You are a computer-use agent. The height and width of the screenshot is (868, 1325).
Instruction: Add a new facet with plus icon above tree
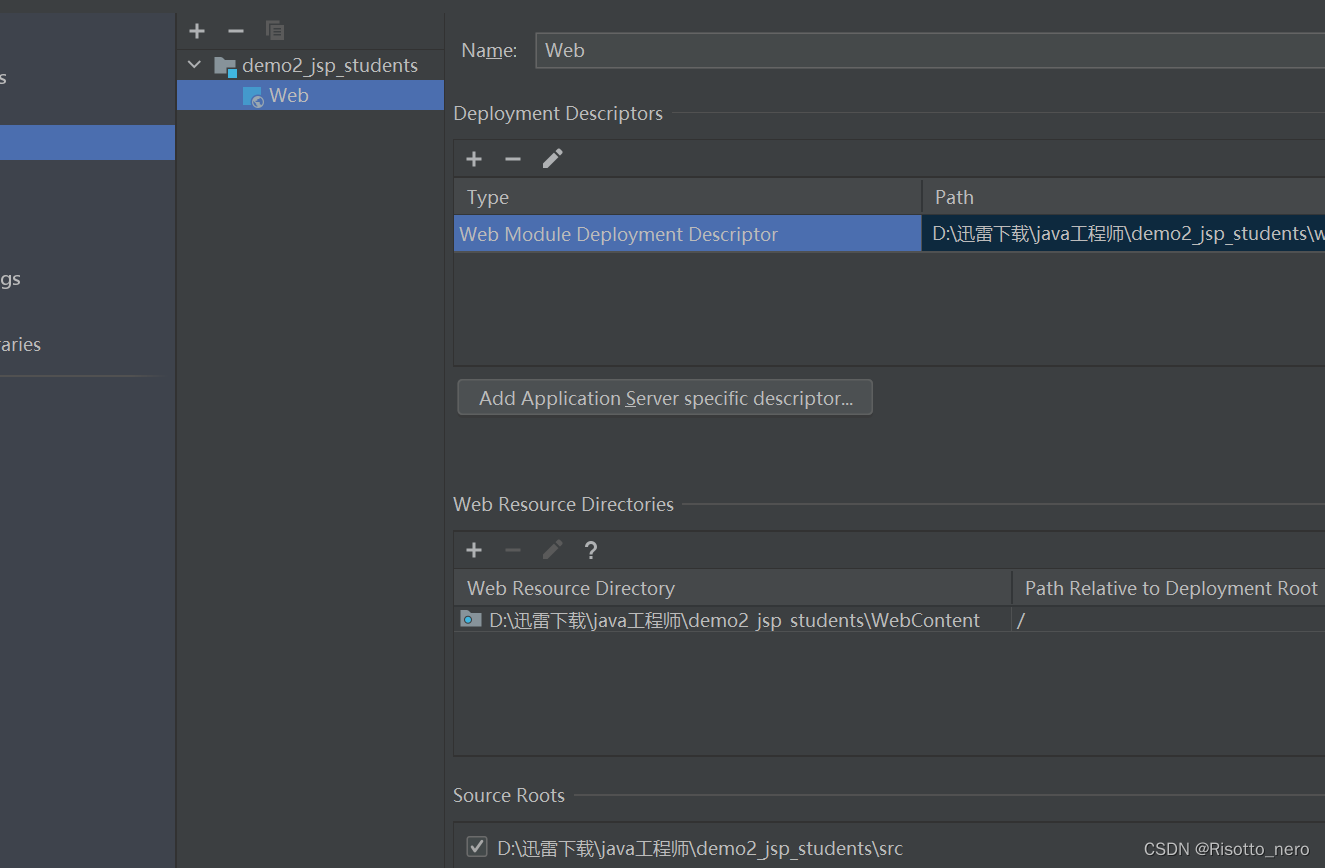point(197,31)
